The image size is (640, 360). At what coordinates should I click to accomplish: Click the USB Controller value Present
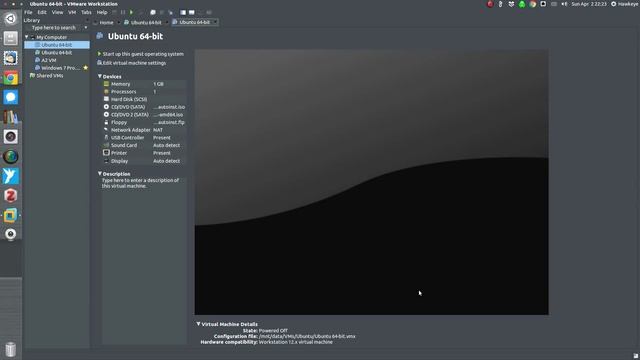(162, 138)
